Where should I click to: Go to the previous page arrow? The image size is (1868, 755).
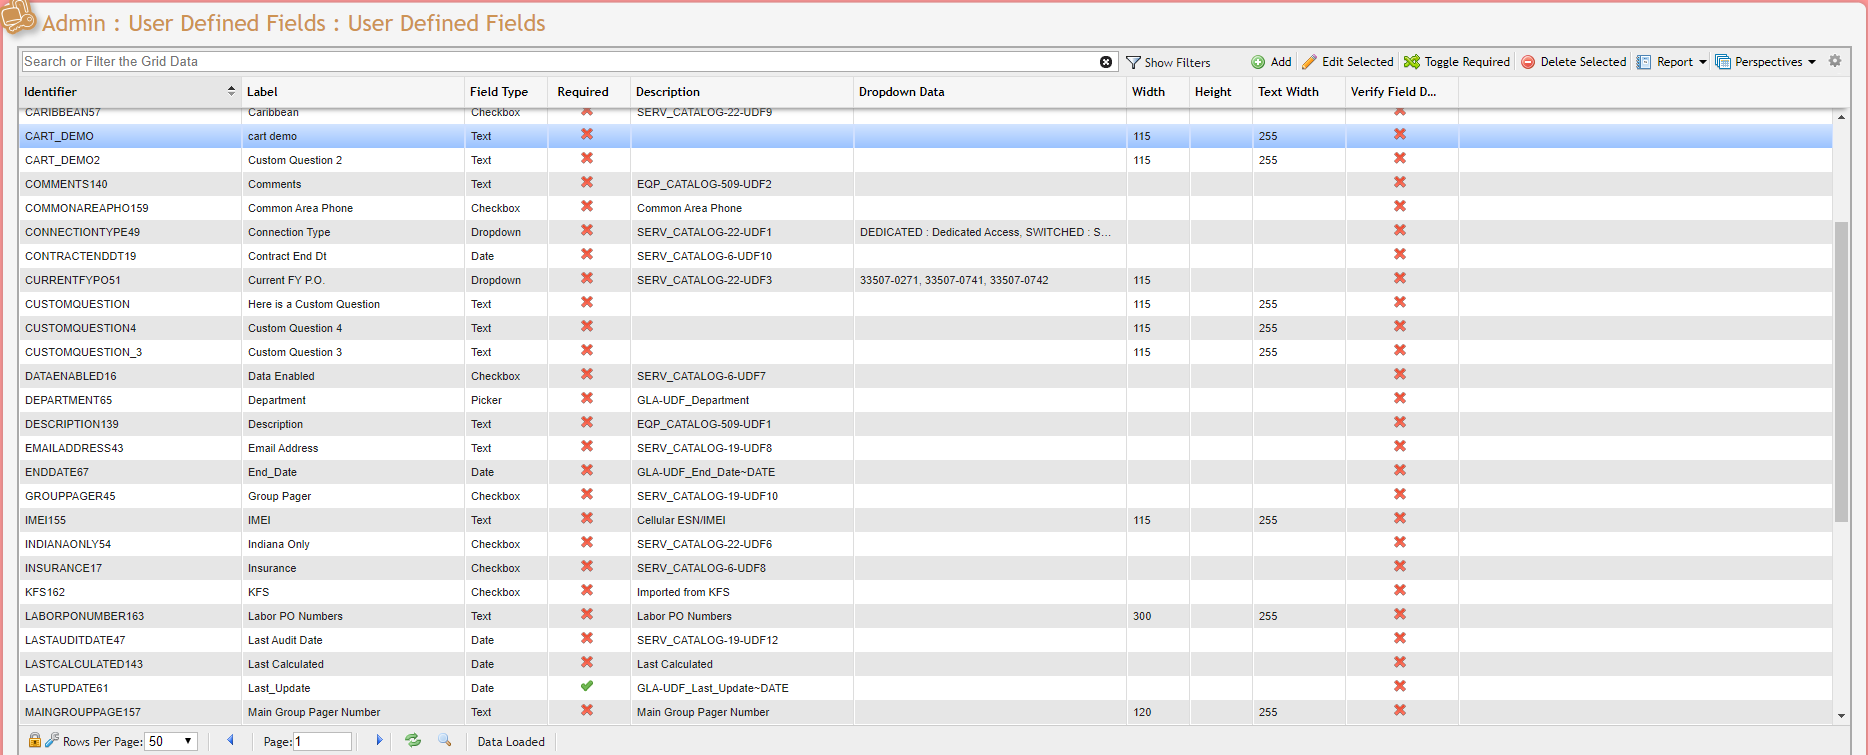pos(231,740)
